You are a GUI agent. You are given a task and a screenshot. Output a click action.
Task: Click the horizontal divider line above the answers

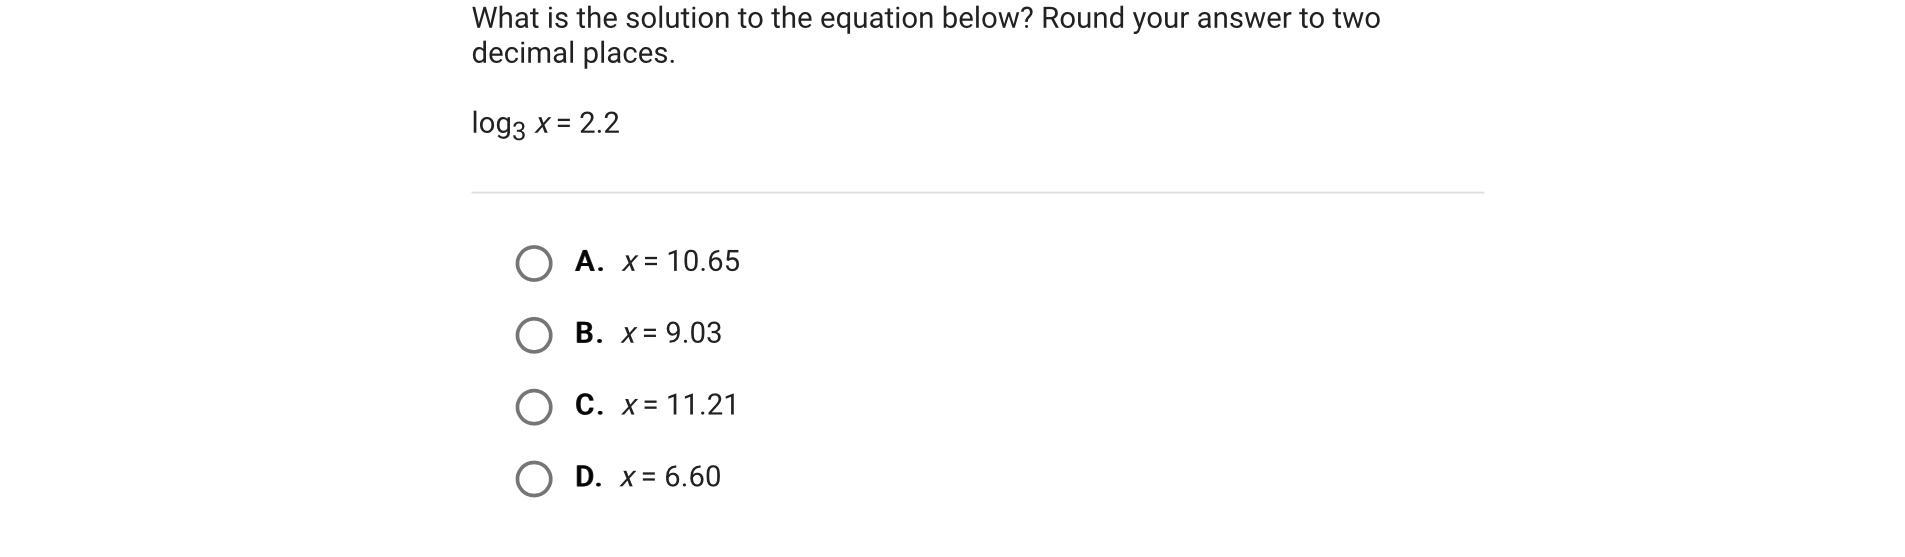tap(977, 192)
